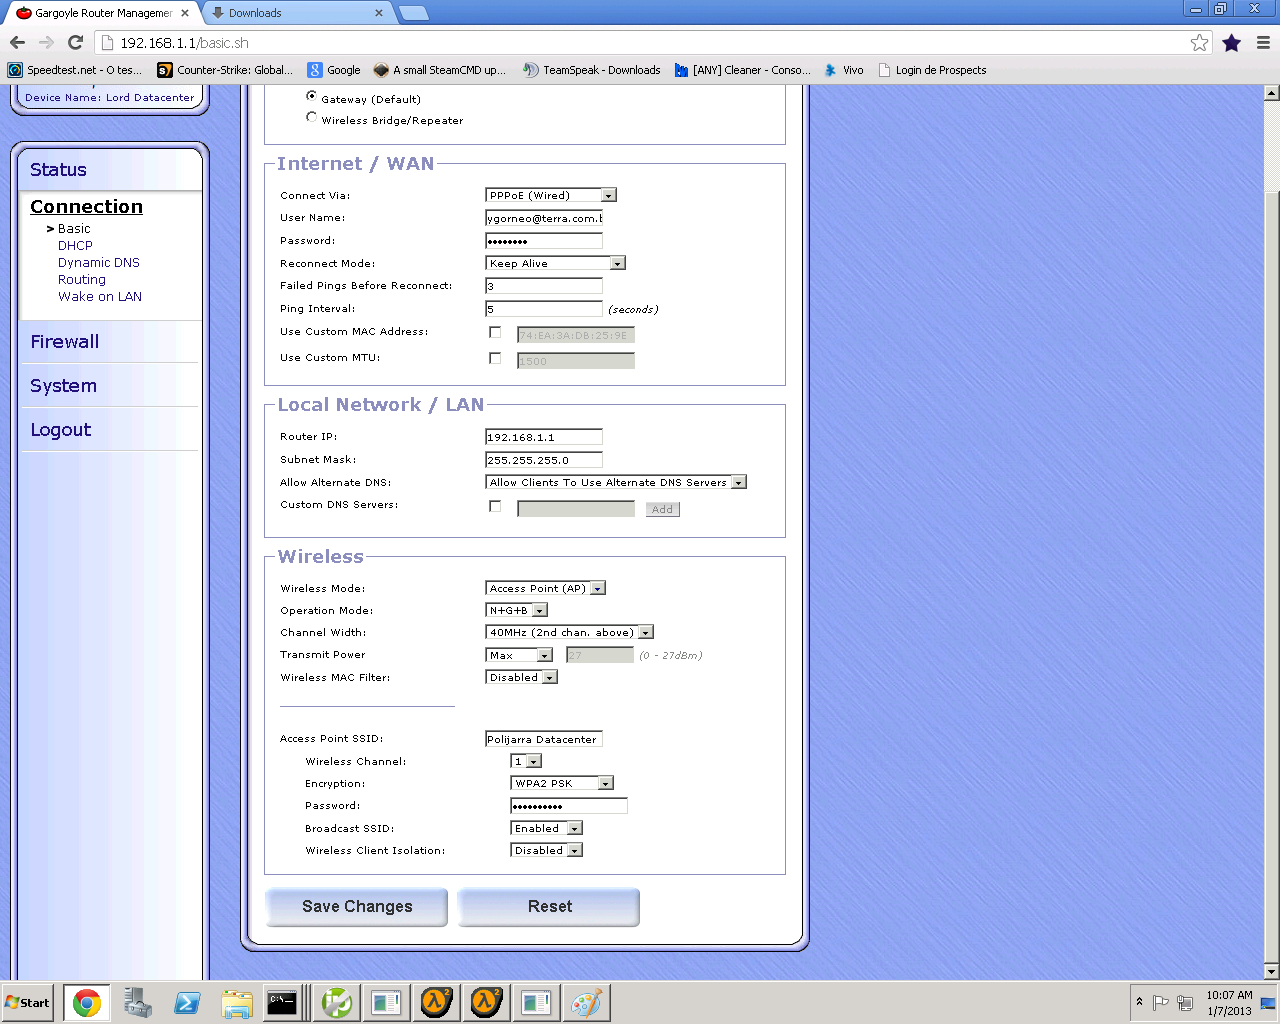Open Server Manager from taskbar
The image size is (1280, 1024).
tap(137, 1003)
